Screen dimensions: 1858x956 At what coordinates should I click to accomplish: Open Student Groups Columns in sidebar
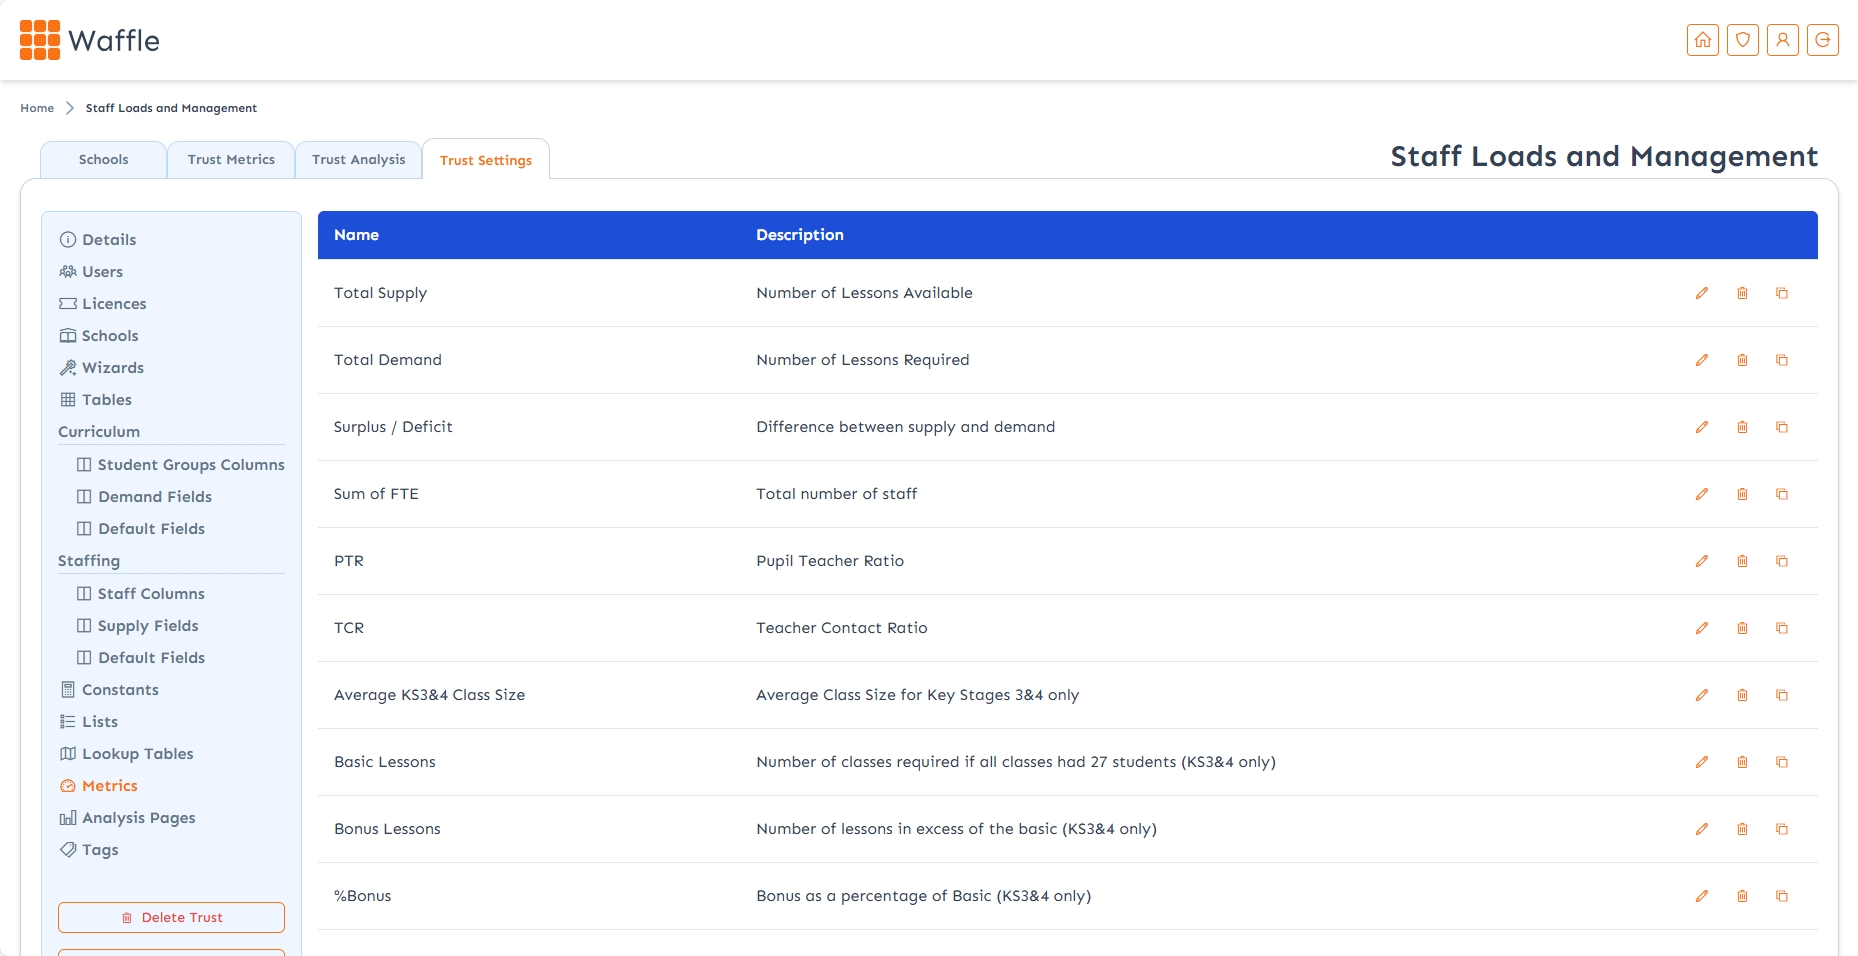click(190, 465)
